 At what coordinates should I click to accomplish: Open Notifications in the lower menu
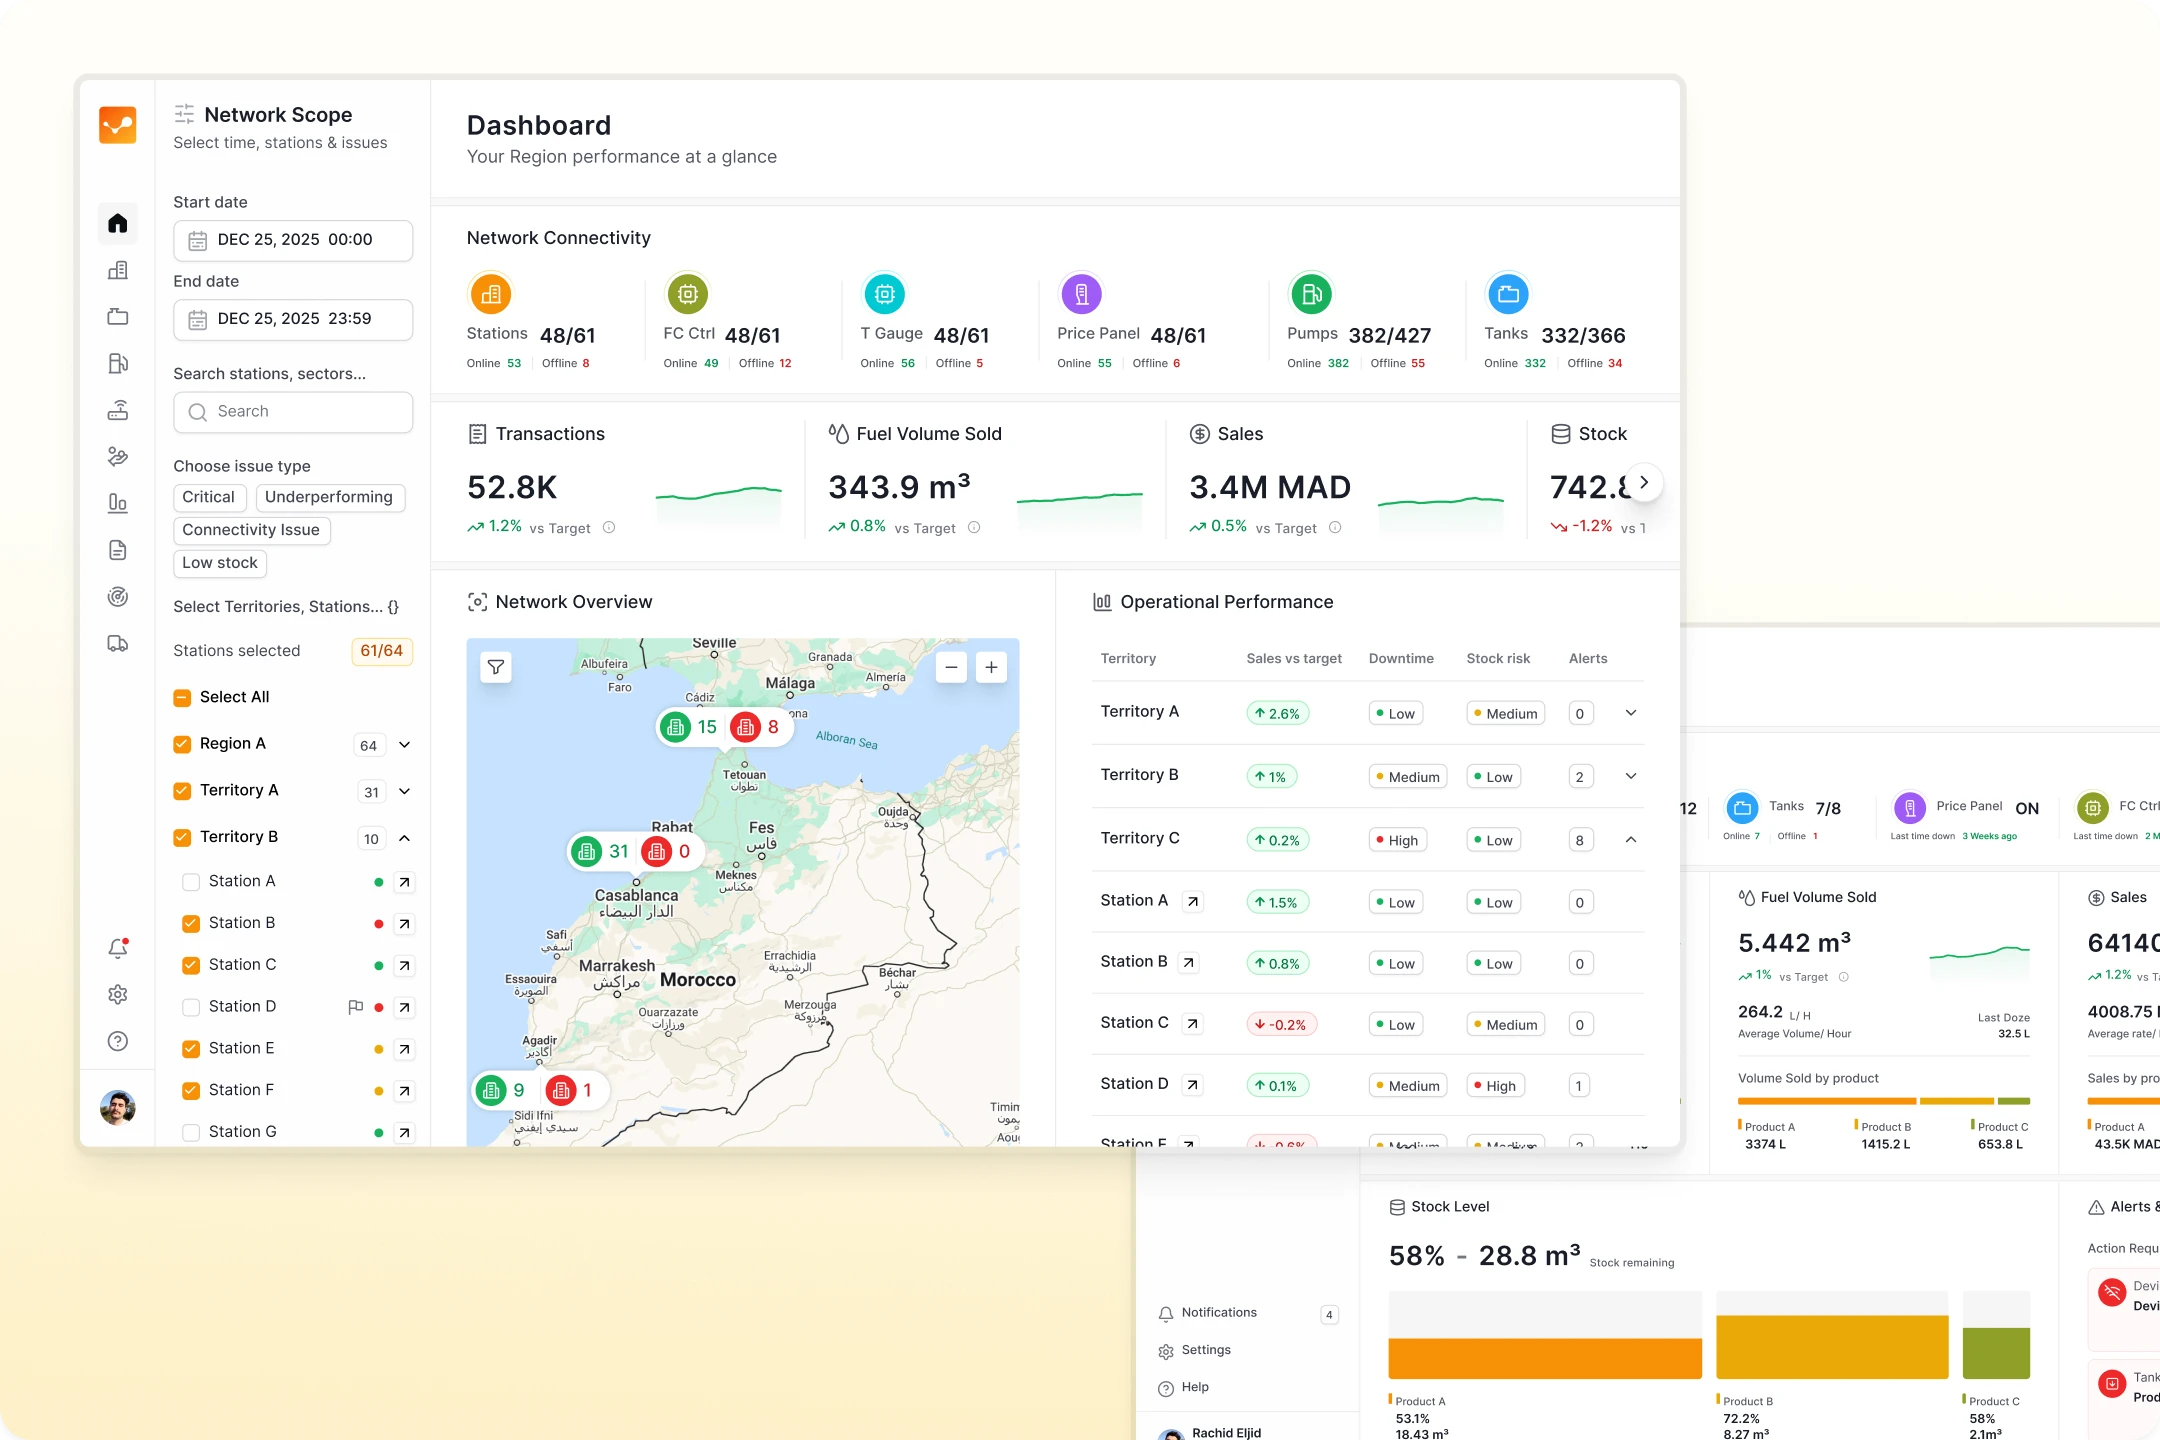coord(1218,1313)
